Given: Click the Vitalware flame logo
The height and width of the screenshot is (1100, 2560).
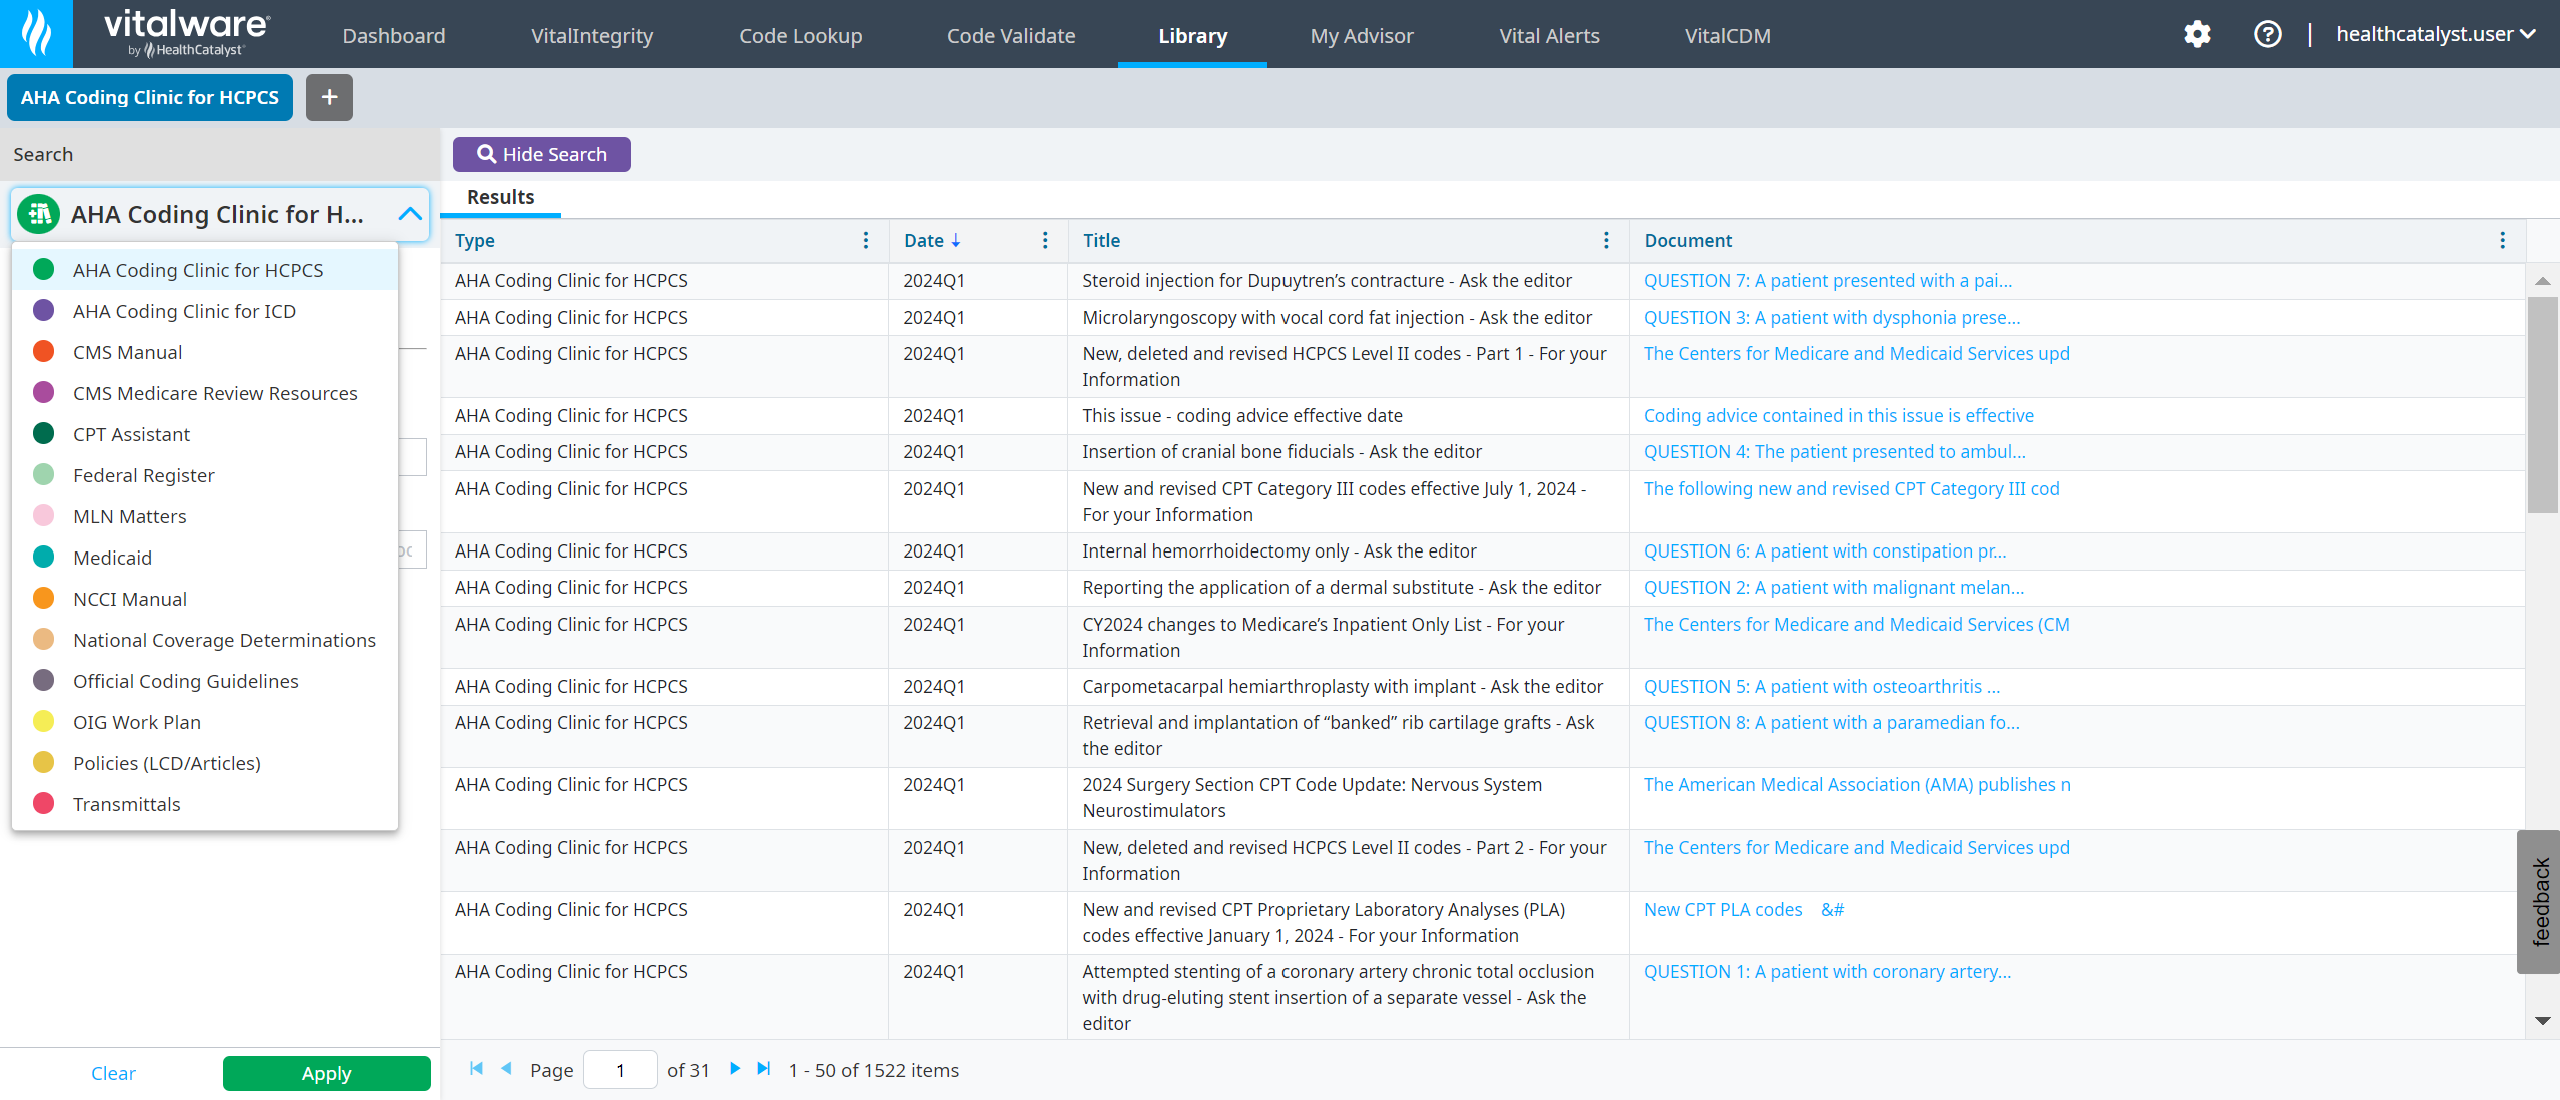Looking at the screenshot, I should (x=36, y=33).
